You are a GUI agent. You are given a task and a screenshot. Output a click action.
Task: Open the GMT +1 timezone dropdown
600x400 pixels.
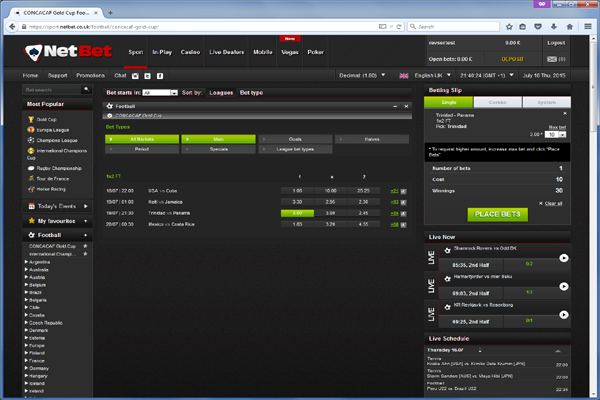[486, 75]
